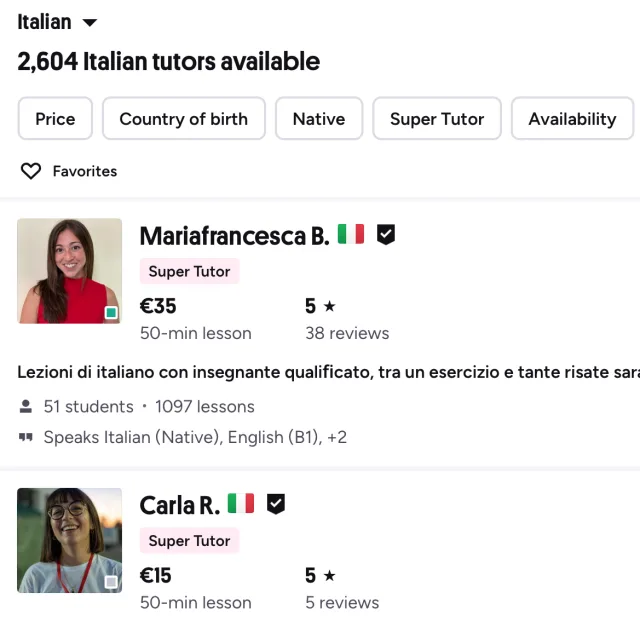Open the Price filter
The image size is (640, 627).
coord(55,119)
